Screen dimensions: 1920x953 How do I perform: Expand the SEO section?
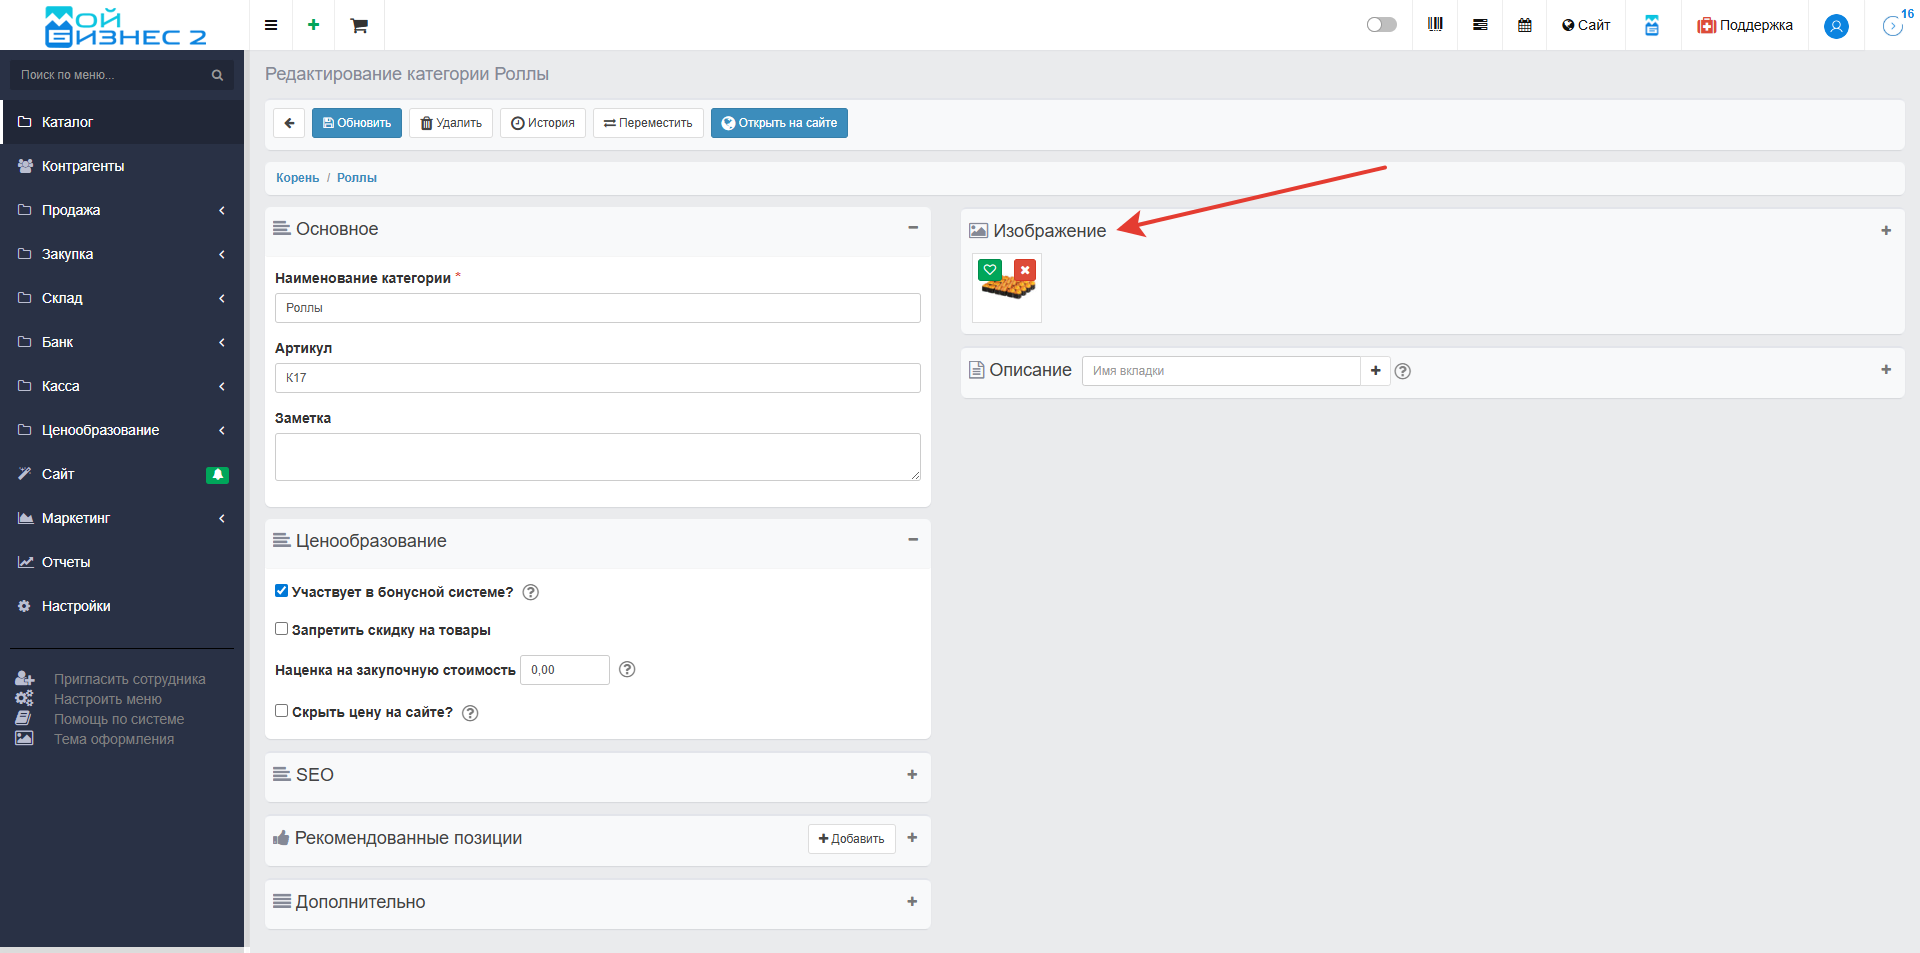tap(912, 775)
